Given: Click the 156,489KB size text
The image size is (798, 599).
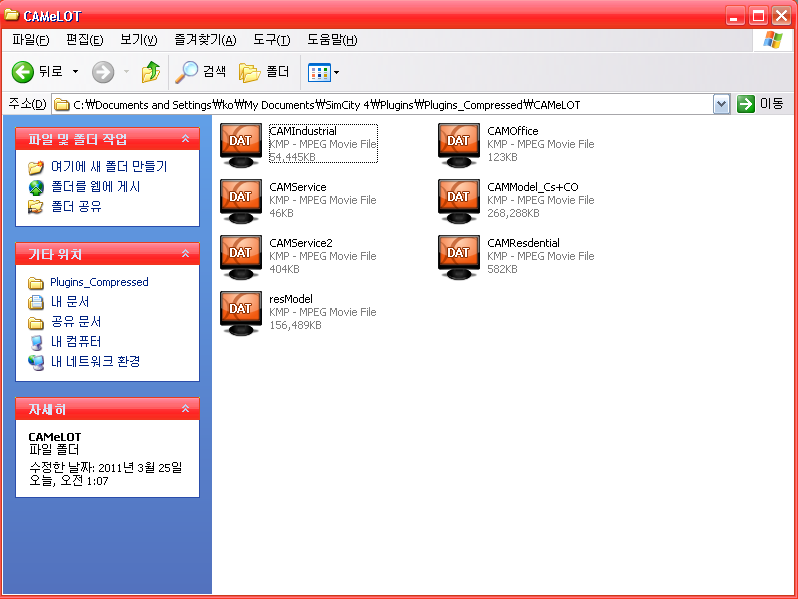Looking at the screenshot, I should click(x=296, y=325).
